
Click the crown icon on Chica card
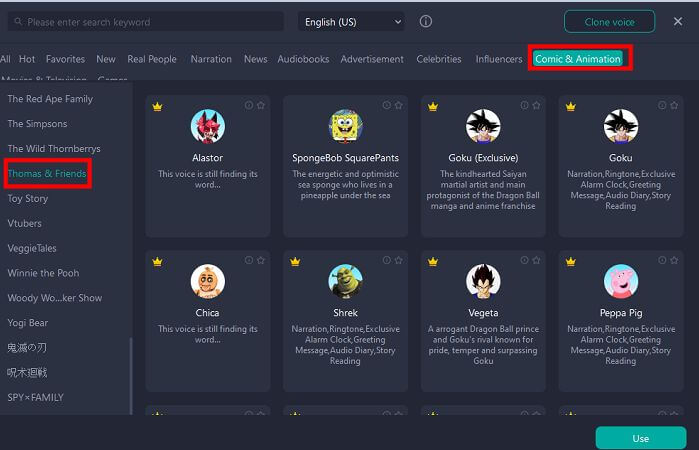coord(157,262)
